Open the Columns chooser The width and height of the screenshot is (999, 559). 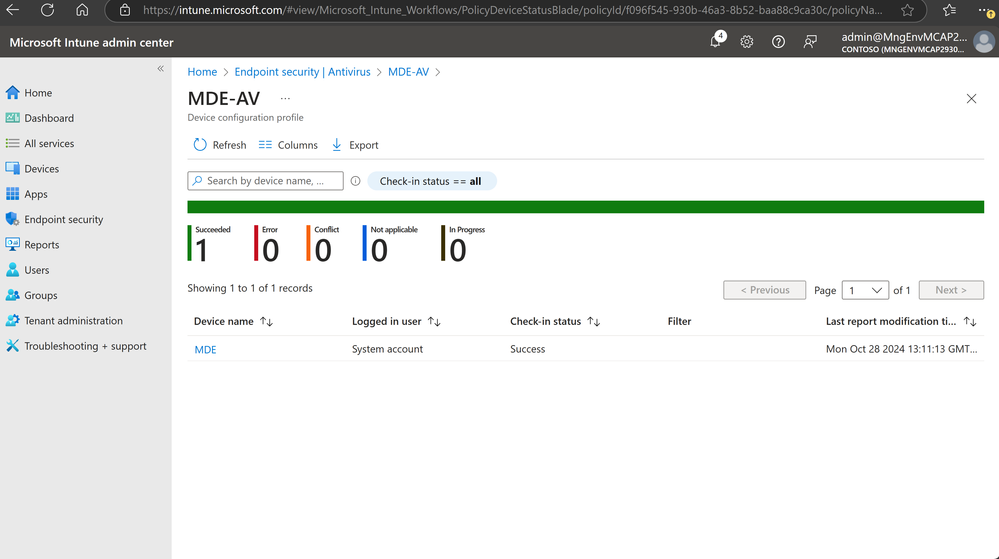288,145
